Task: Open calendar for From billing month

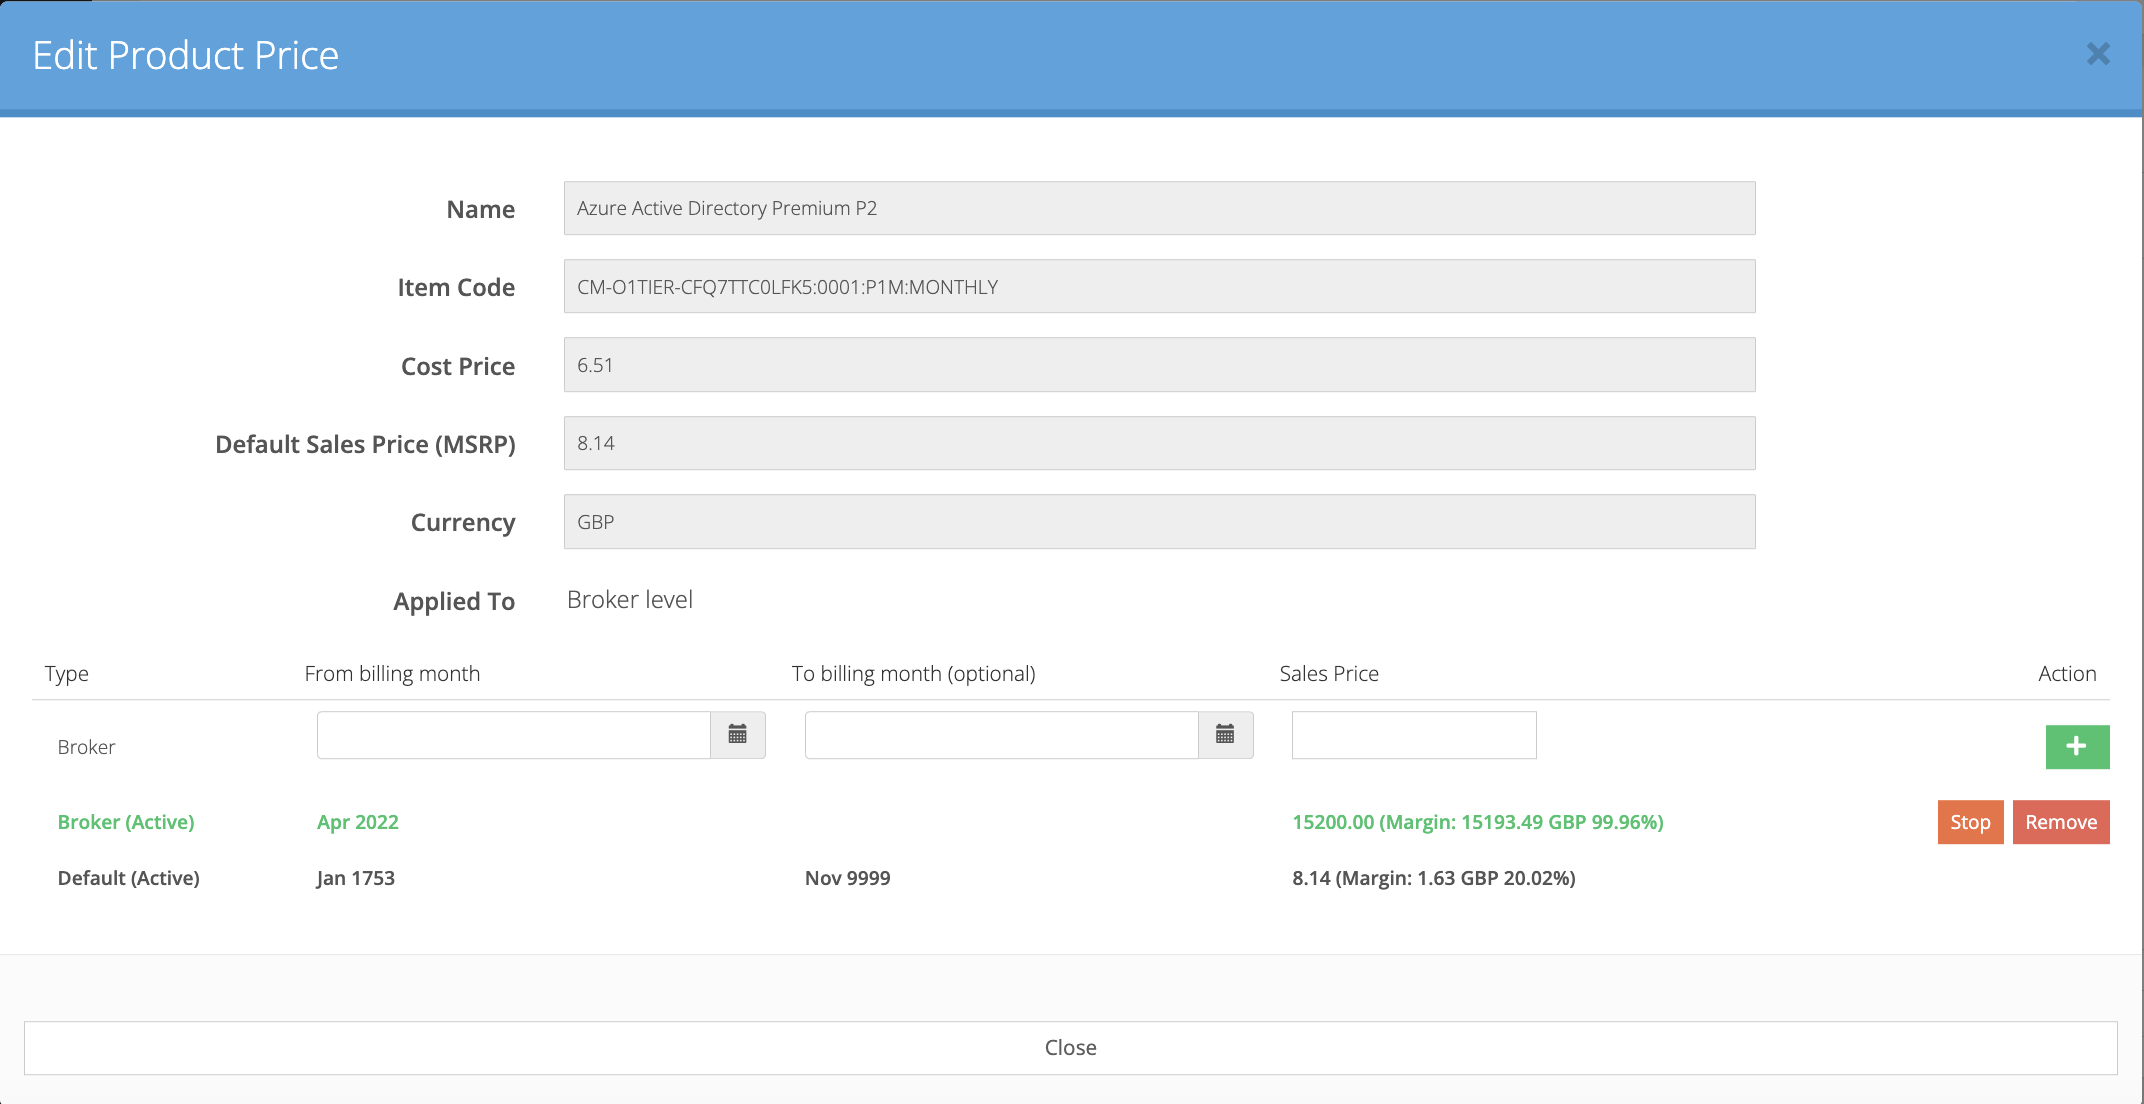Action: (738, 735)
